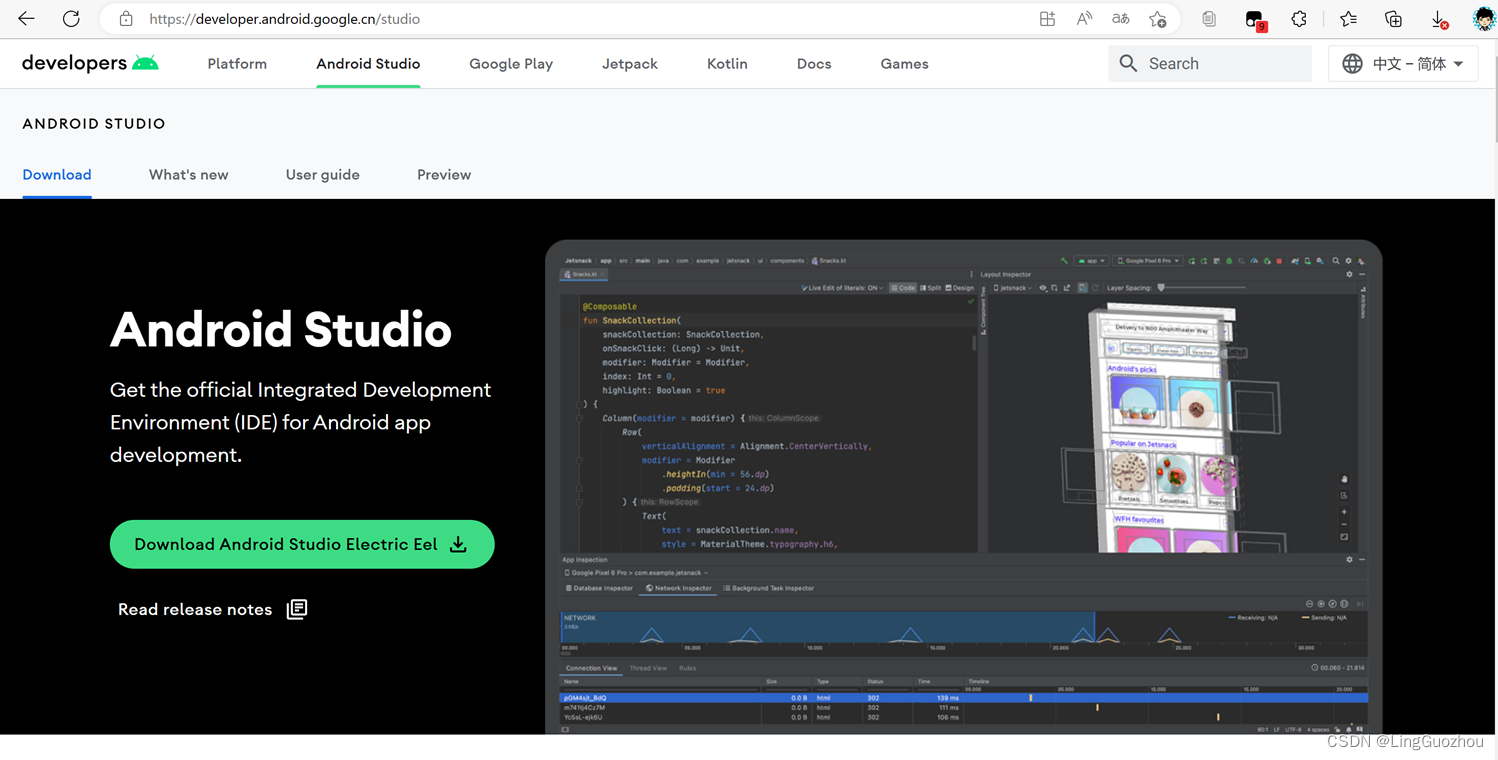The height and width of the screenshot is (760, 1498).
Task: Start Read aloud from the address bar
Action: pyautogui.click(x=1084, y=19)
